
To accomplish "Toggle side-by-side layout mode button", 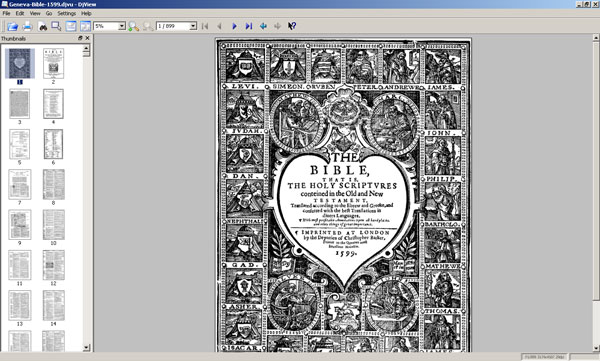I will pos(85,26).
